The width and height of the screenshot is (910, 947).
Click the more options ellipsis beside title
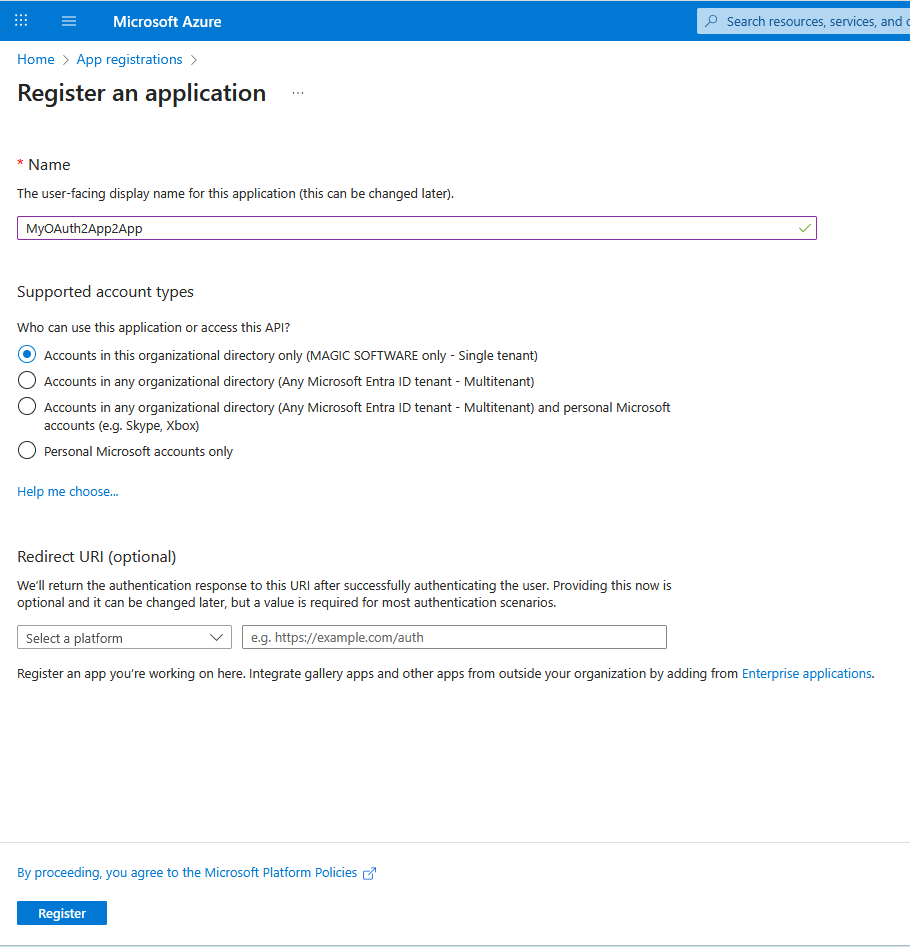(298, 93)
